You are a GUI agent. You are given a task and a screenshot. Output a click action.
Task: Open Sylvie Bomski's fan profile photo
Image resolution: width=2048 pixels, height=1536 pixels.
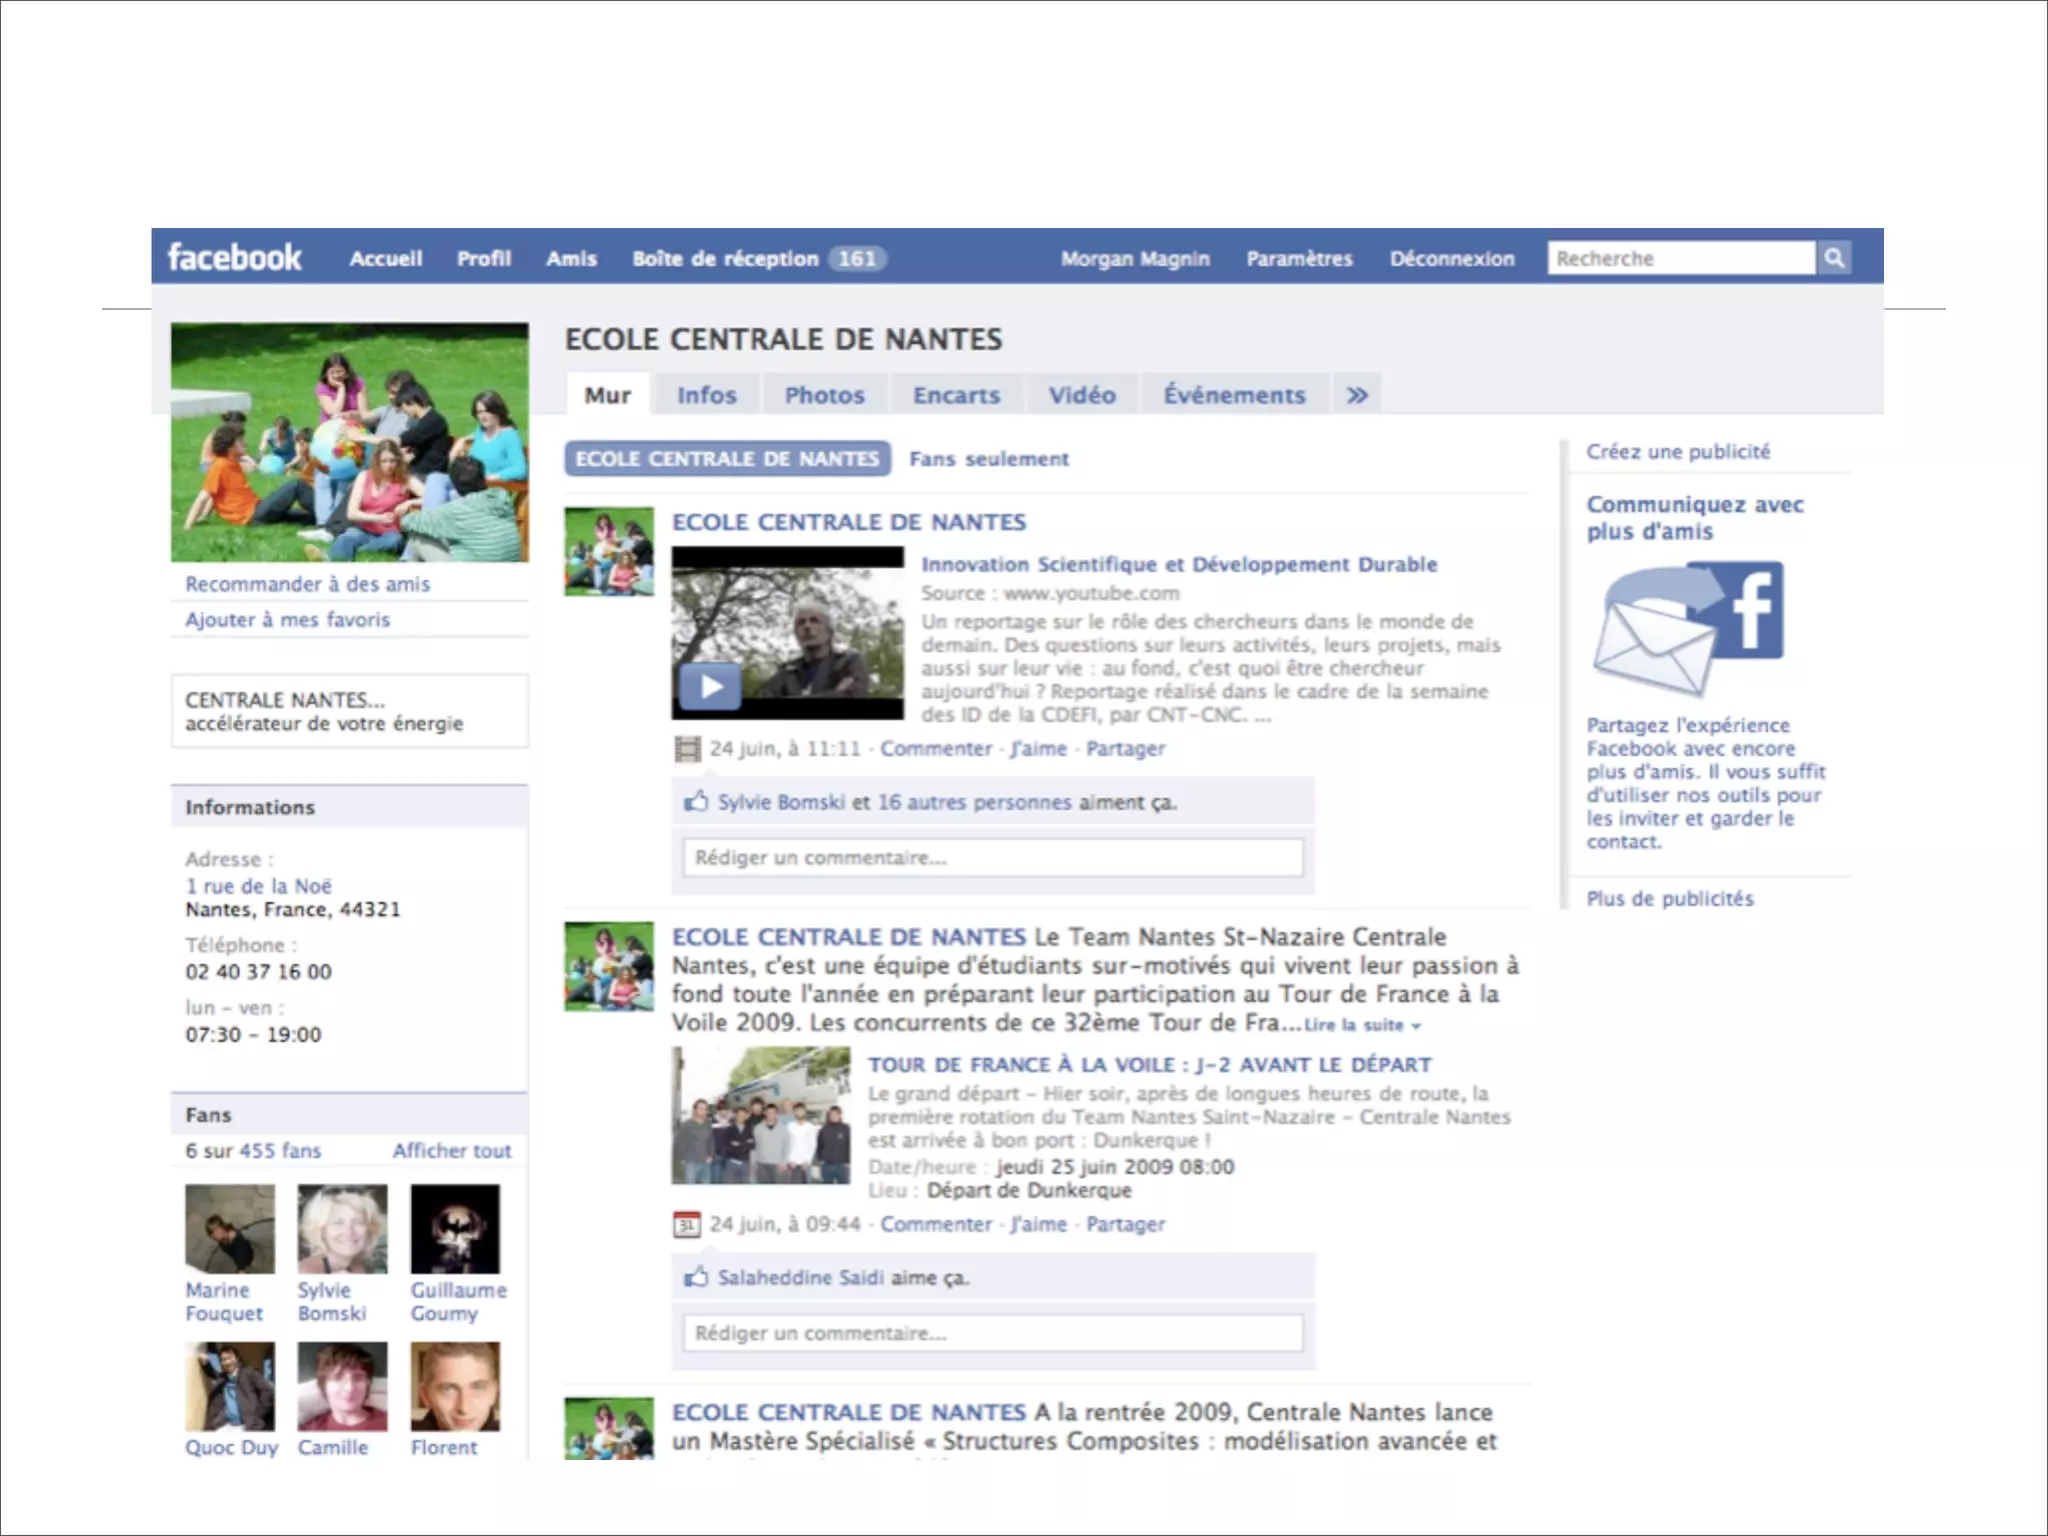point(342,1229)
